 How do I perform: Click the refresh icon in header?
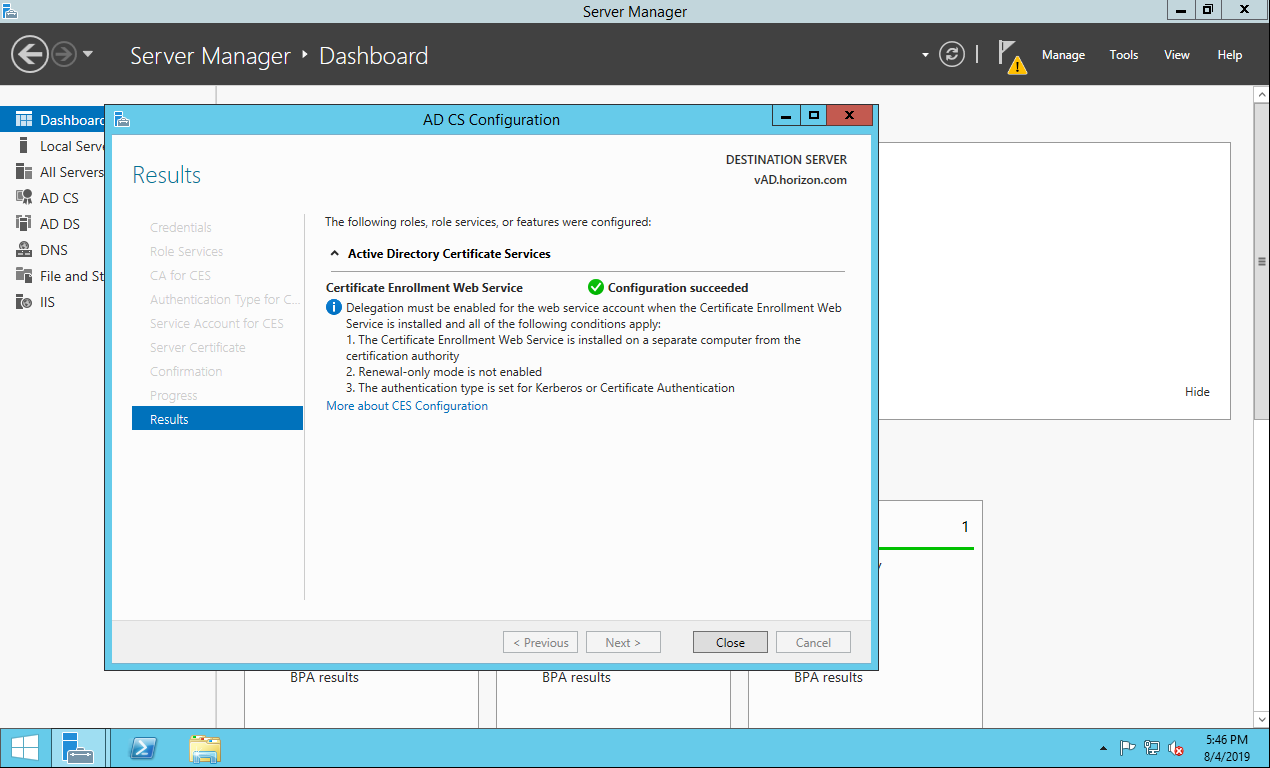coord(952,55)
